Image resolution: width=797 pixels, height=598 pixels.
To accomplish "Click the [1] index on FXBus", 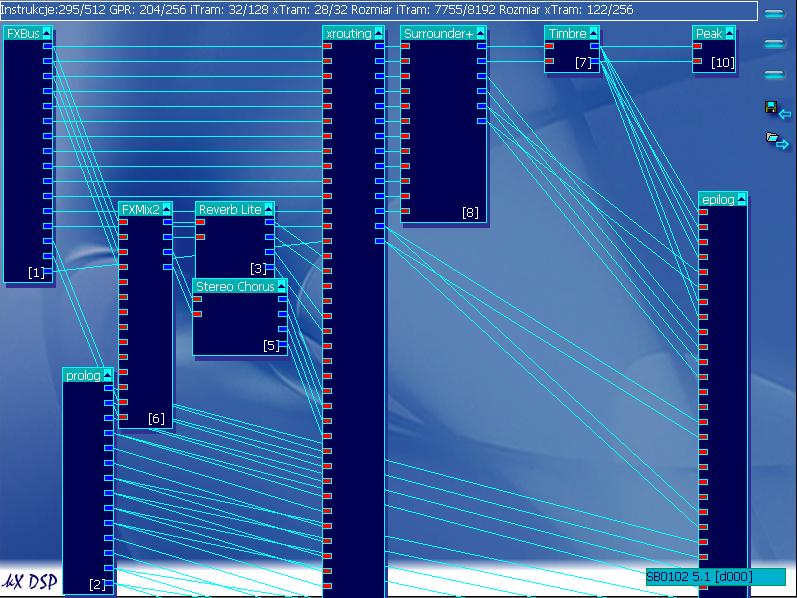I will tap(36, 273).
